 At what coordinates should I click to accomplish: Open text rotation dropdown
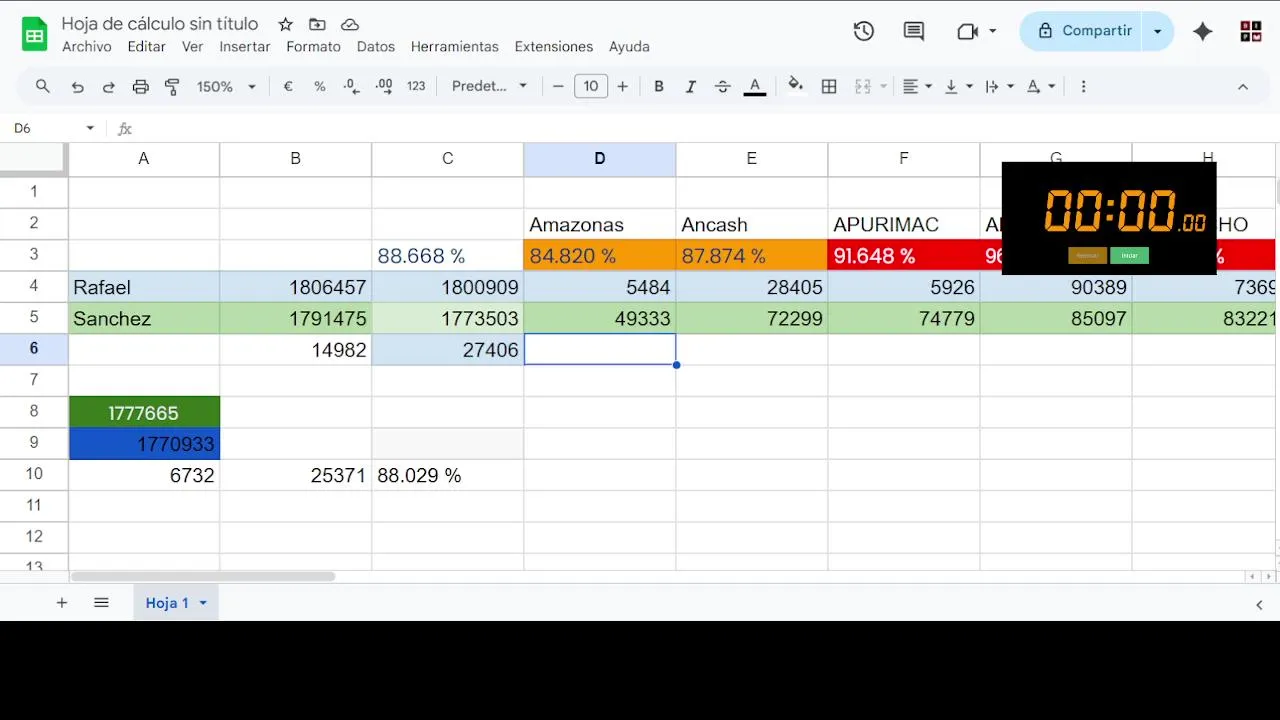point(1041,86)
